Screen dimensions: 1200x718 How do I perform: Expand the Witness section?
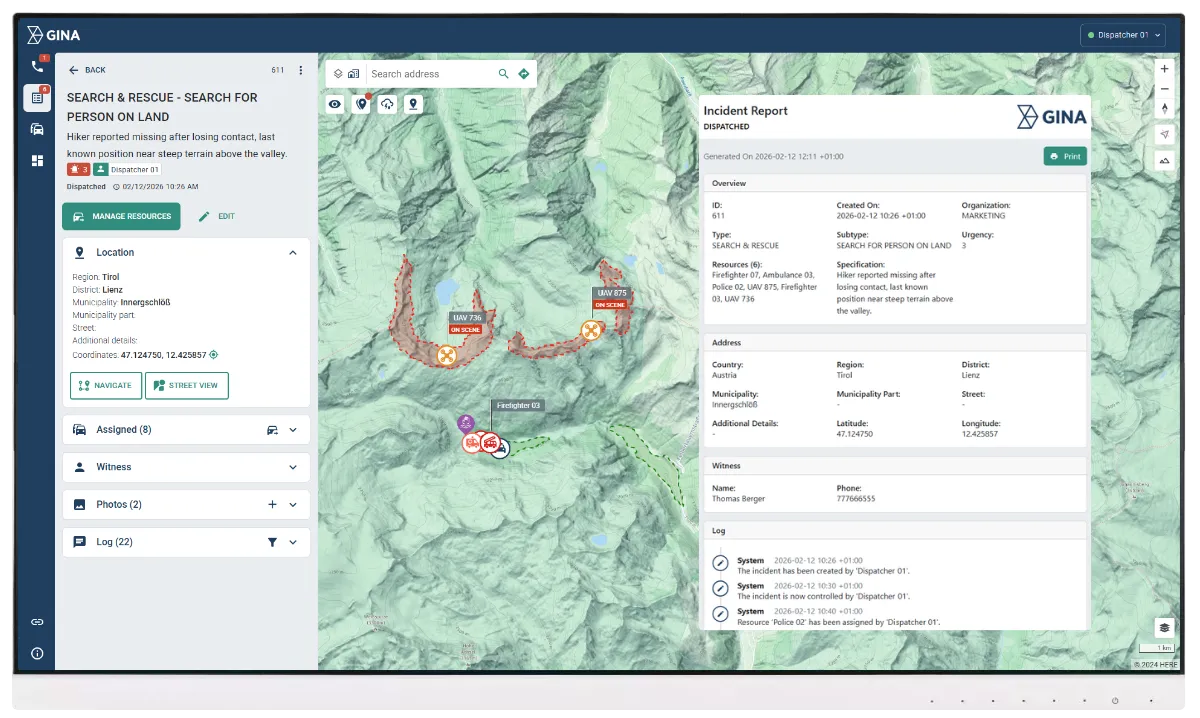[x=293, y=467]
